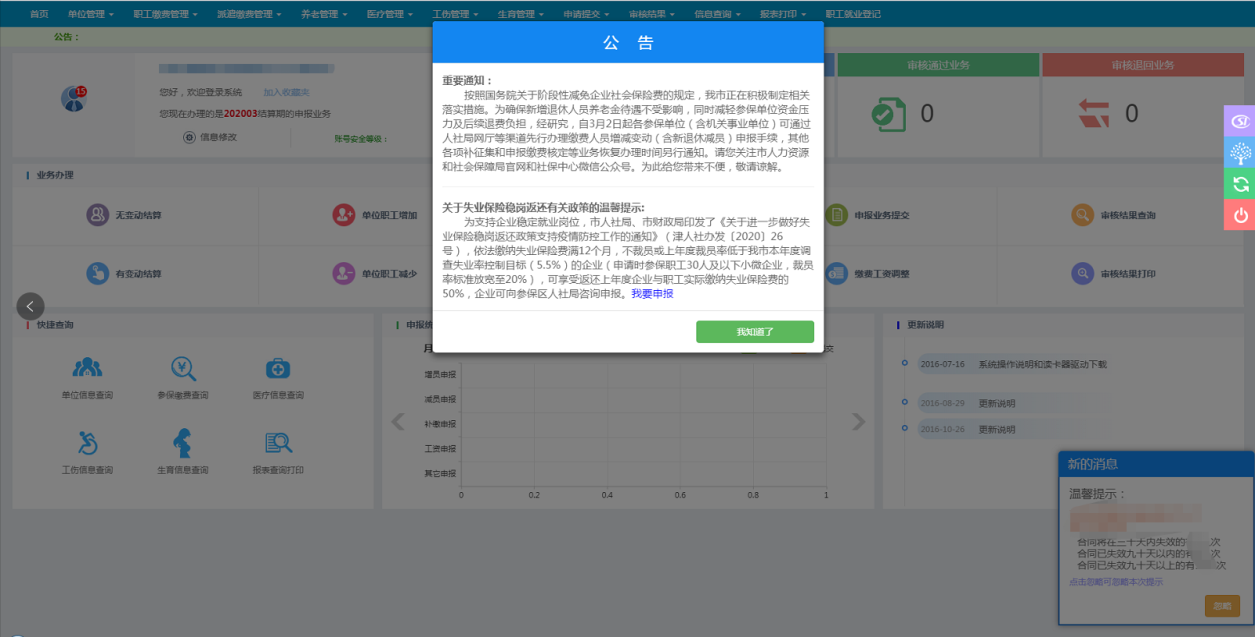Click the 补缴申报 chart axis label
Screen dimensions: 1255x637
pyautogui.click(x=440, y=424)
